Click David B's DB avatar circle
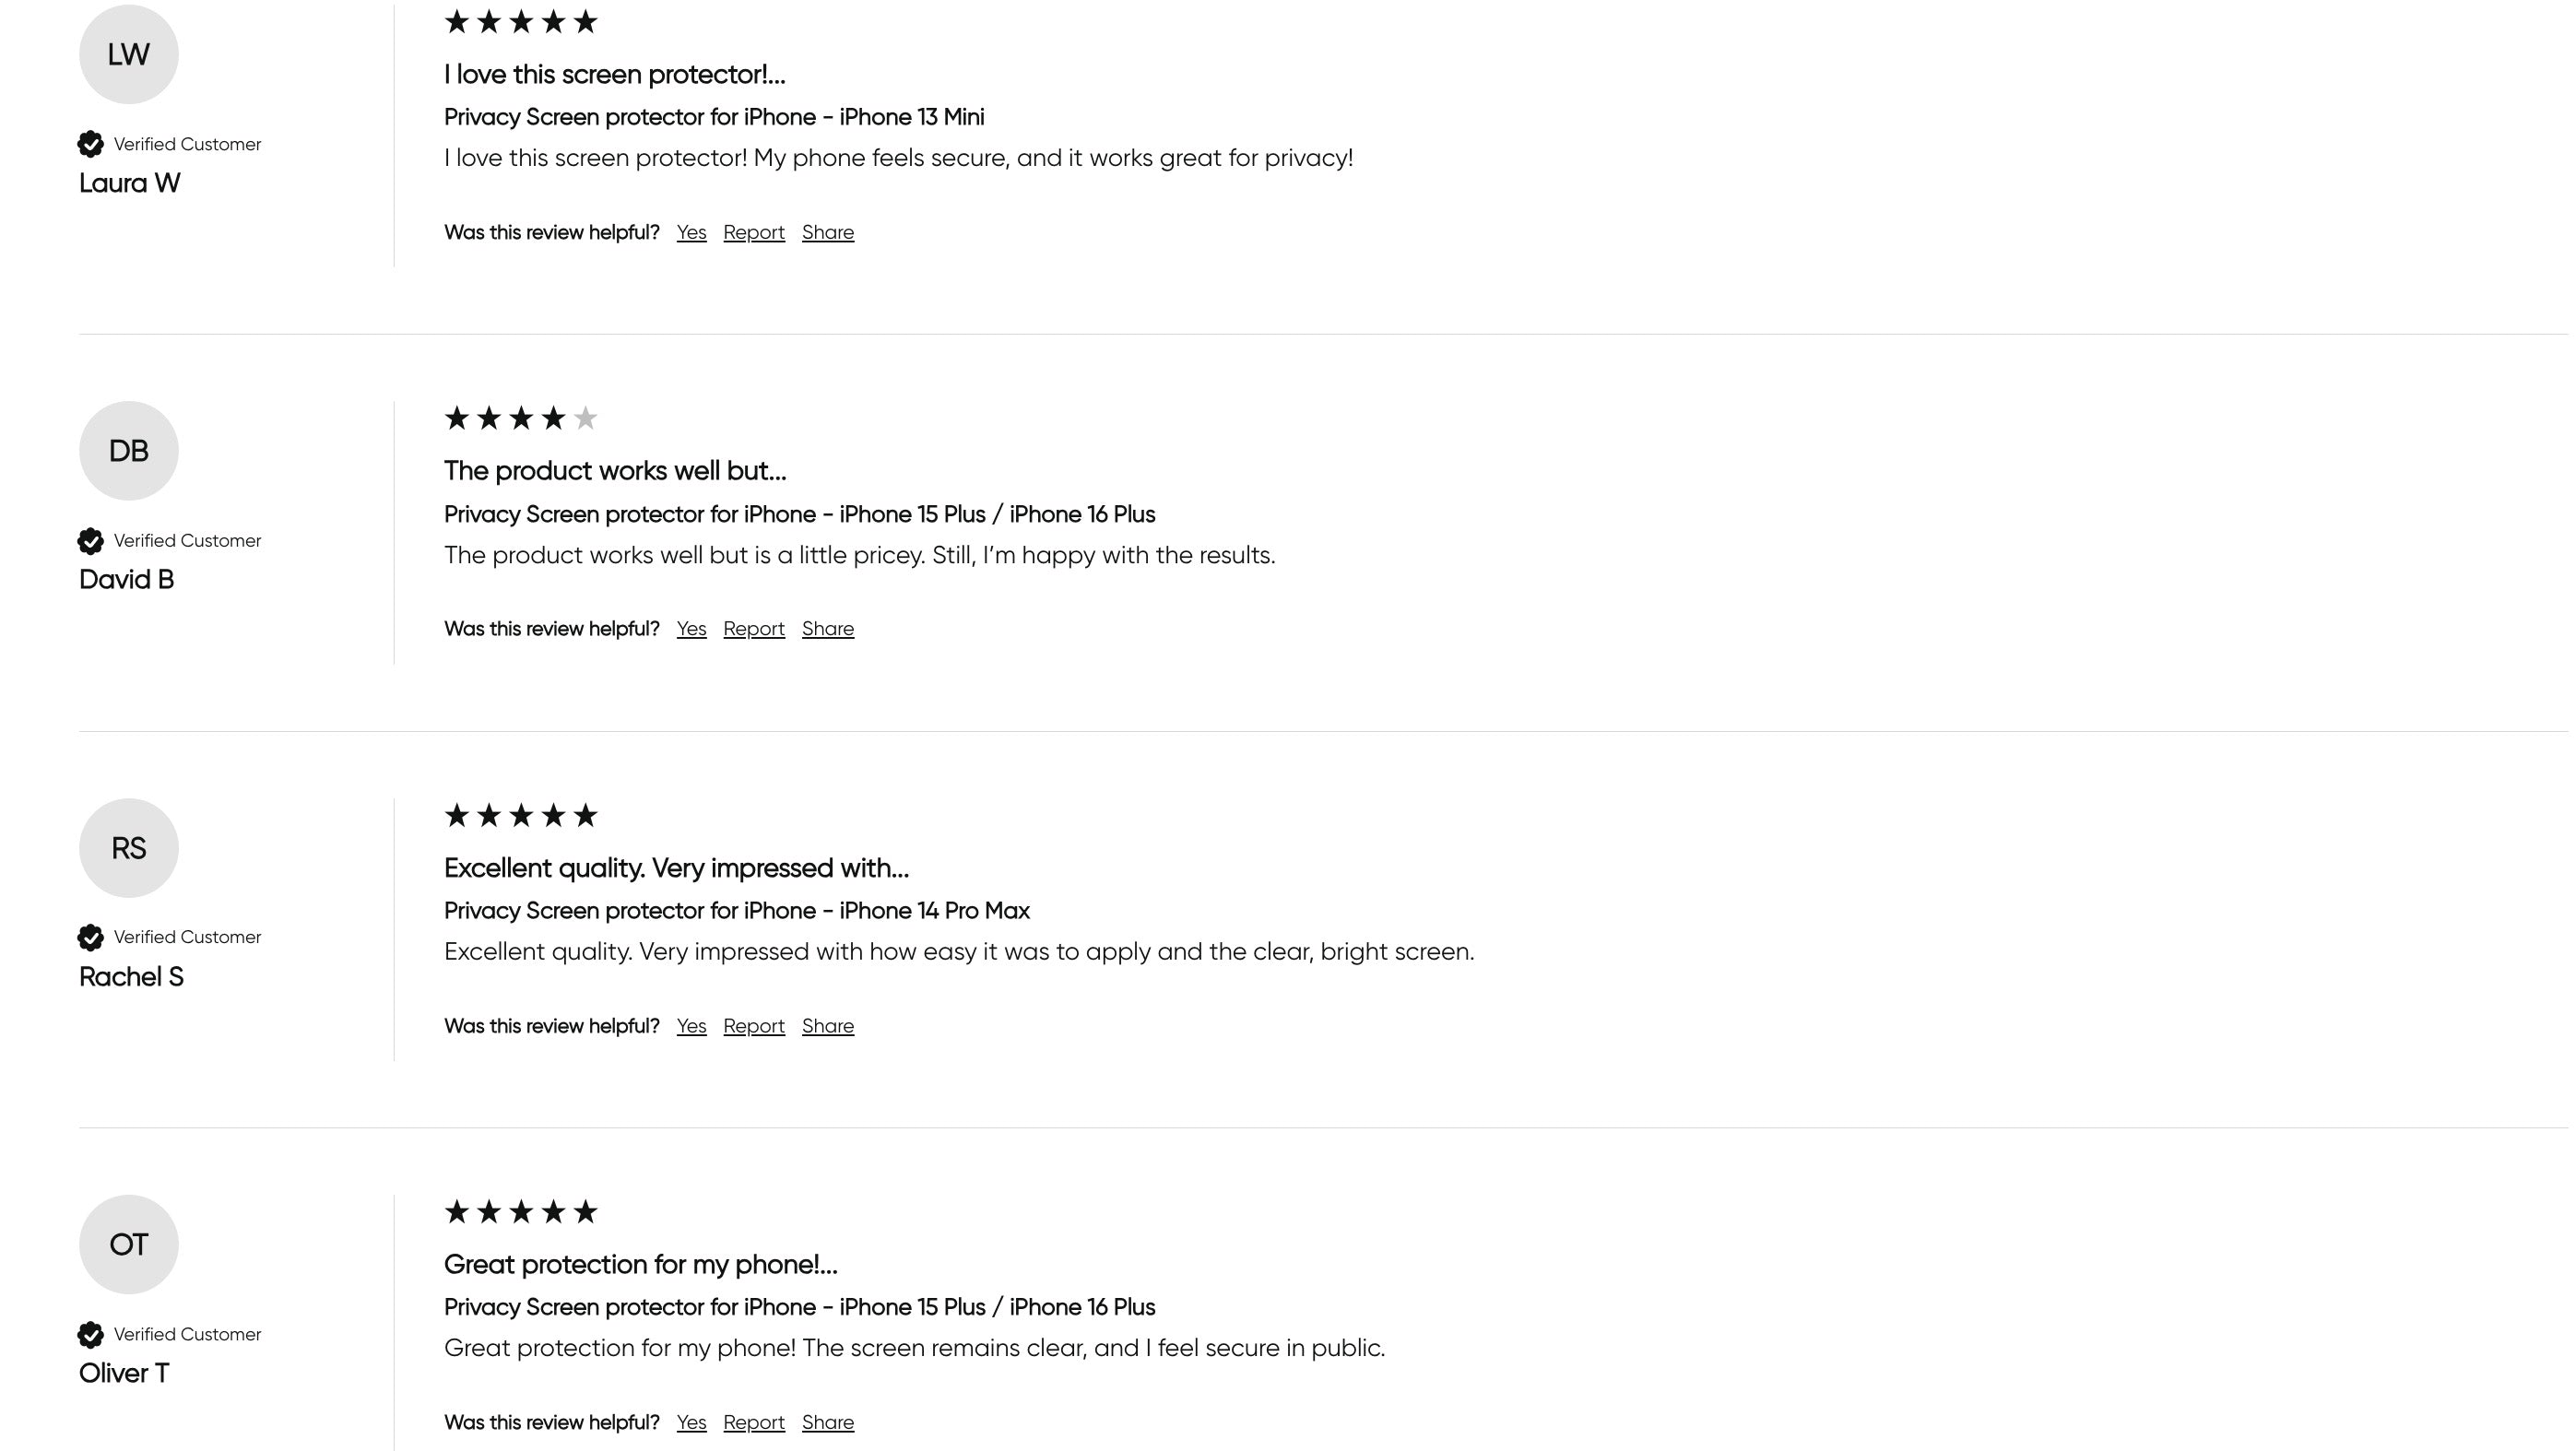Viewport: 2576px width, 1451px height. tap(129, 451)
